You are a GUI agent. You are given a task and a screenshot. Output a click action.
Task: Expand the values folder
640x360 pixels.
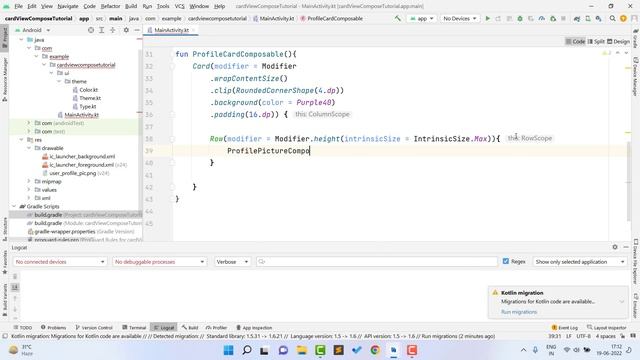[x=29, y=189]
